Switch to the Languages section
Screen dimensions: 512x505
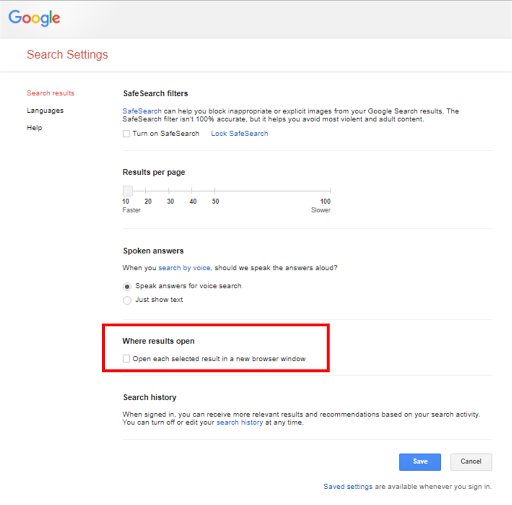[x=45, y=110]
